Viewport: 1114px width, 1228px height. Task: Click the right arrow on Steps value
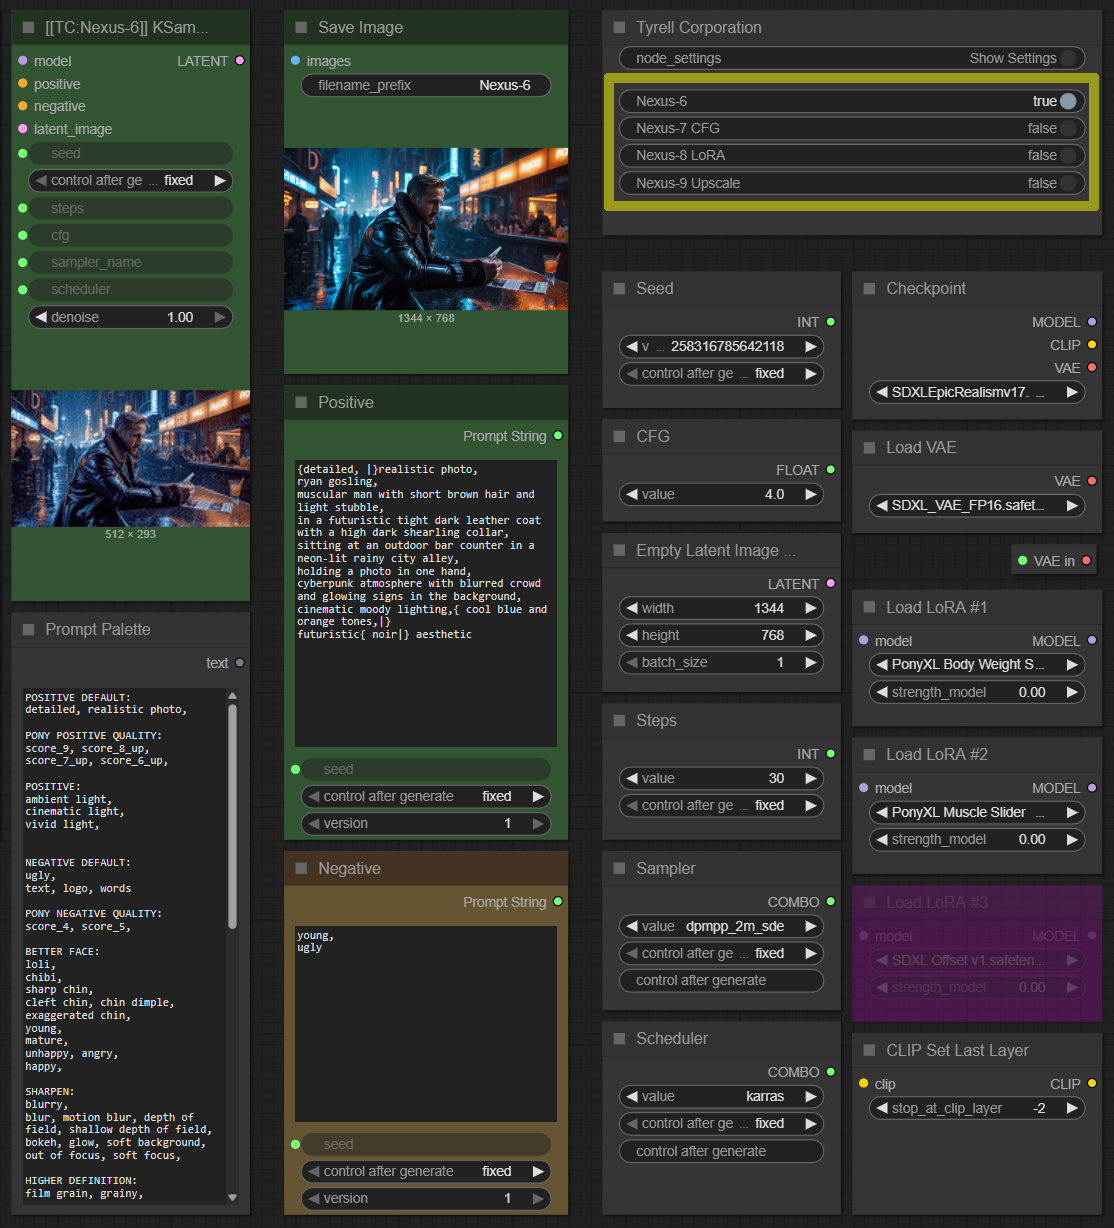click(811, 778)
